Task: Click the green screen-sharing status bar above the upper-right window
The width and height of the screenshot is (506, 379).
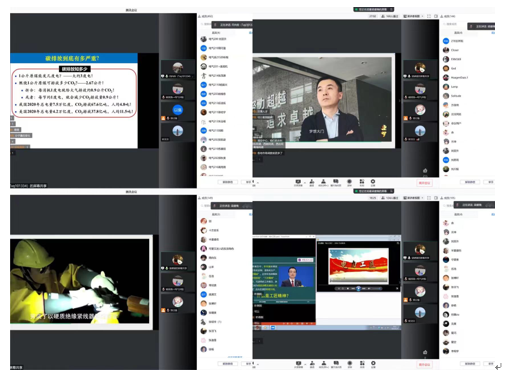Action: (373, 9)
